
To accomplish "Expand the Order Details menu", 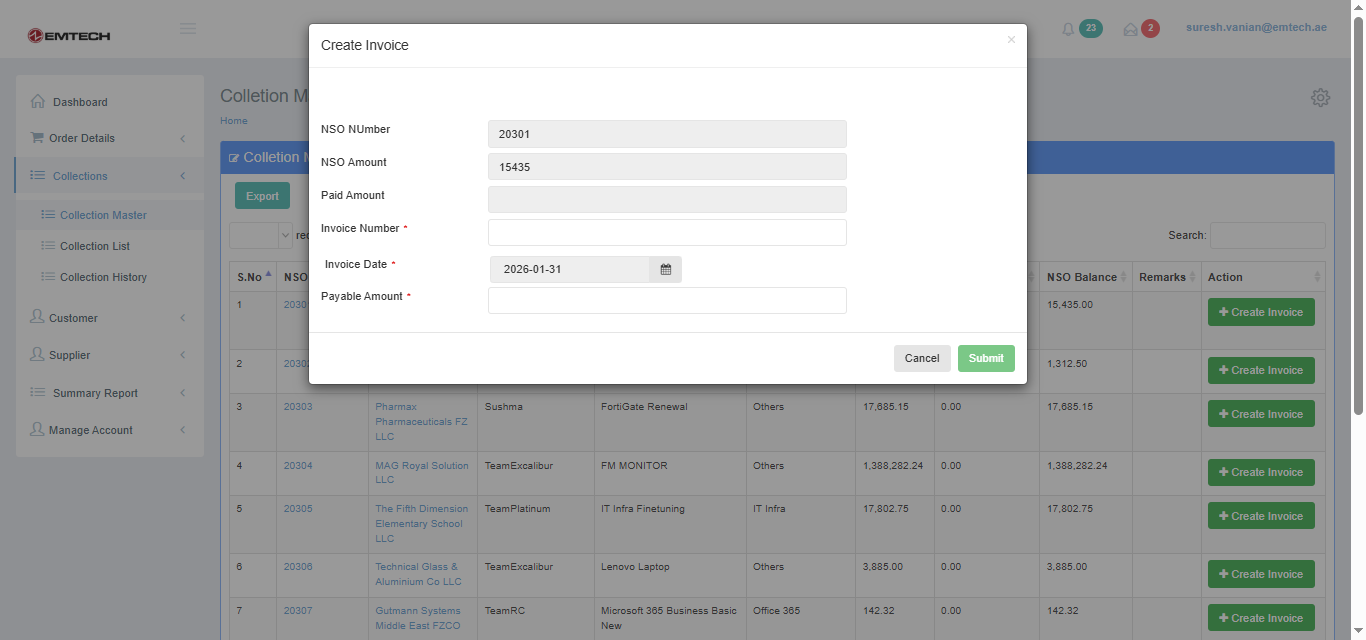I will click(x=82, y=138).
